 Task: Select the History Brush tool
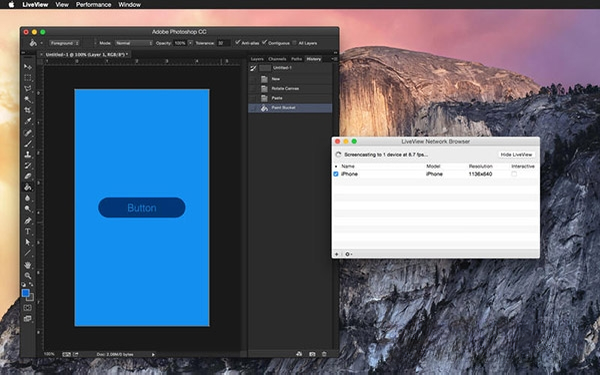[x=28, y=165]
